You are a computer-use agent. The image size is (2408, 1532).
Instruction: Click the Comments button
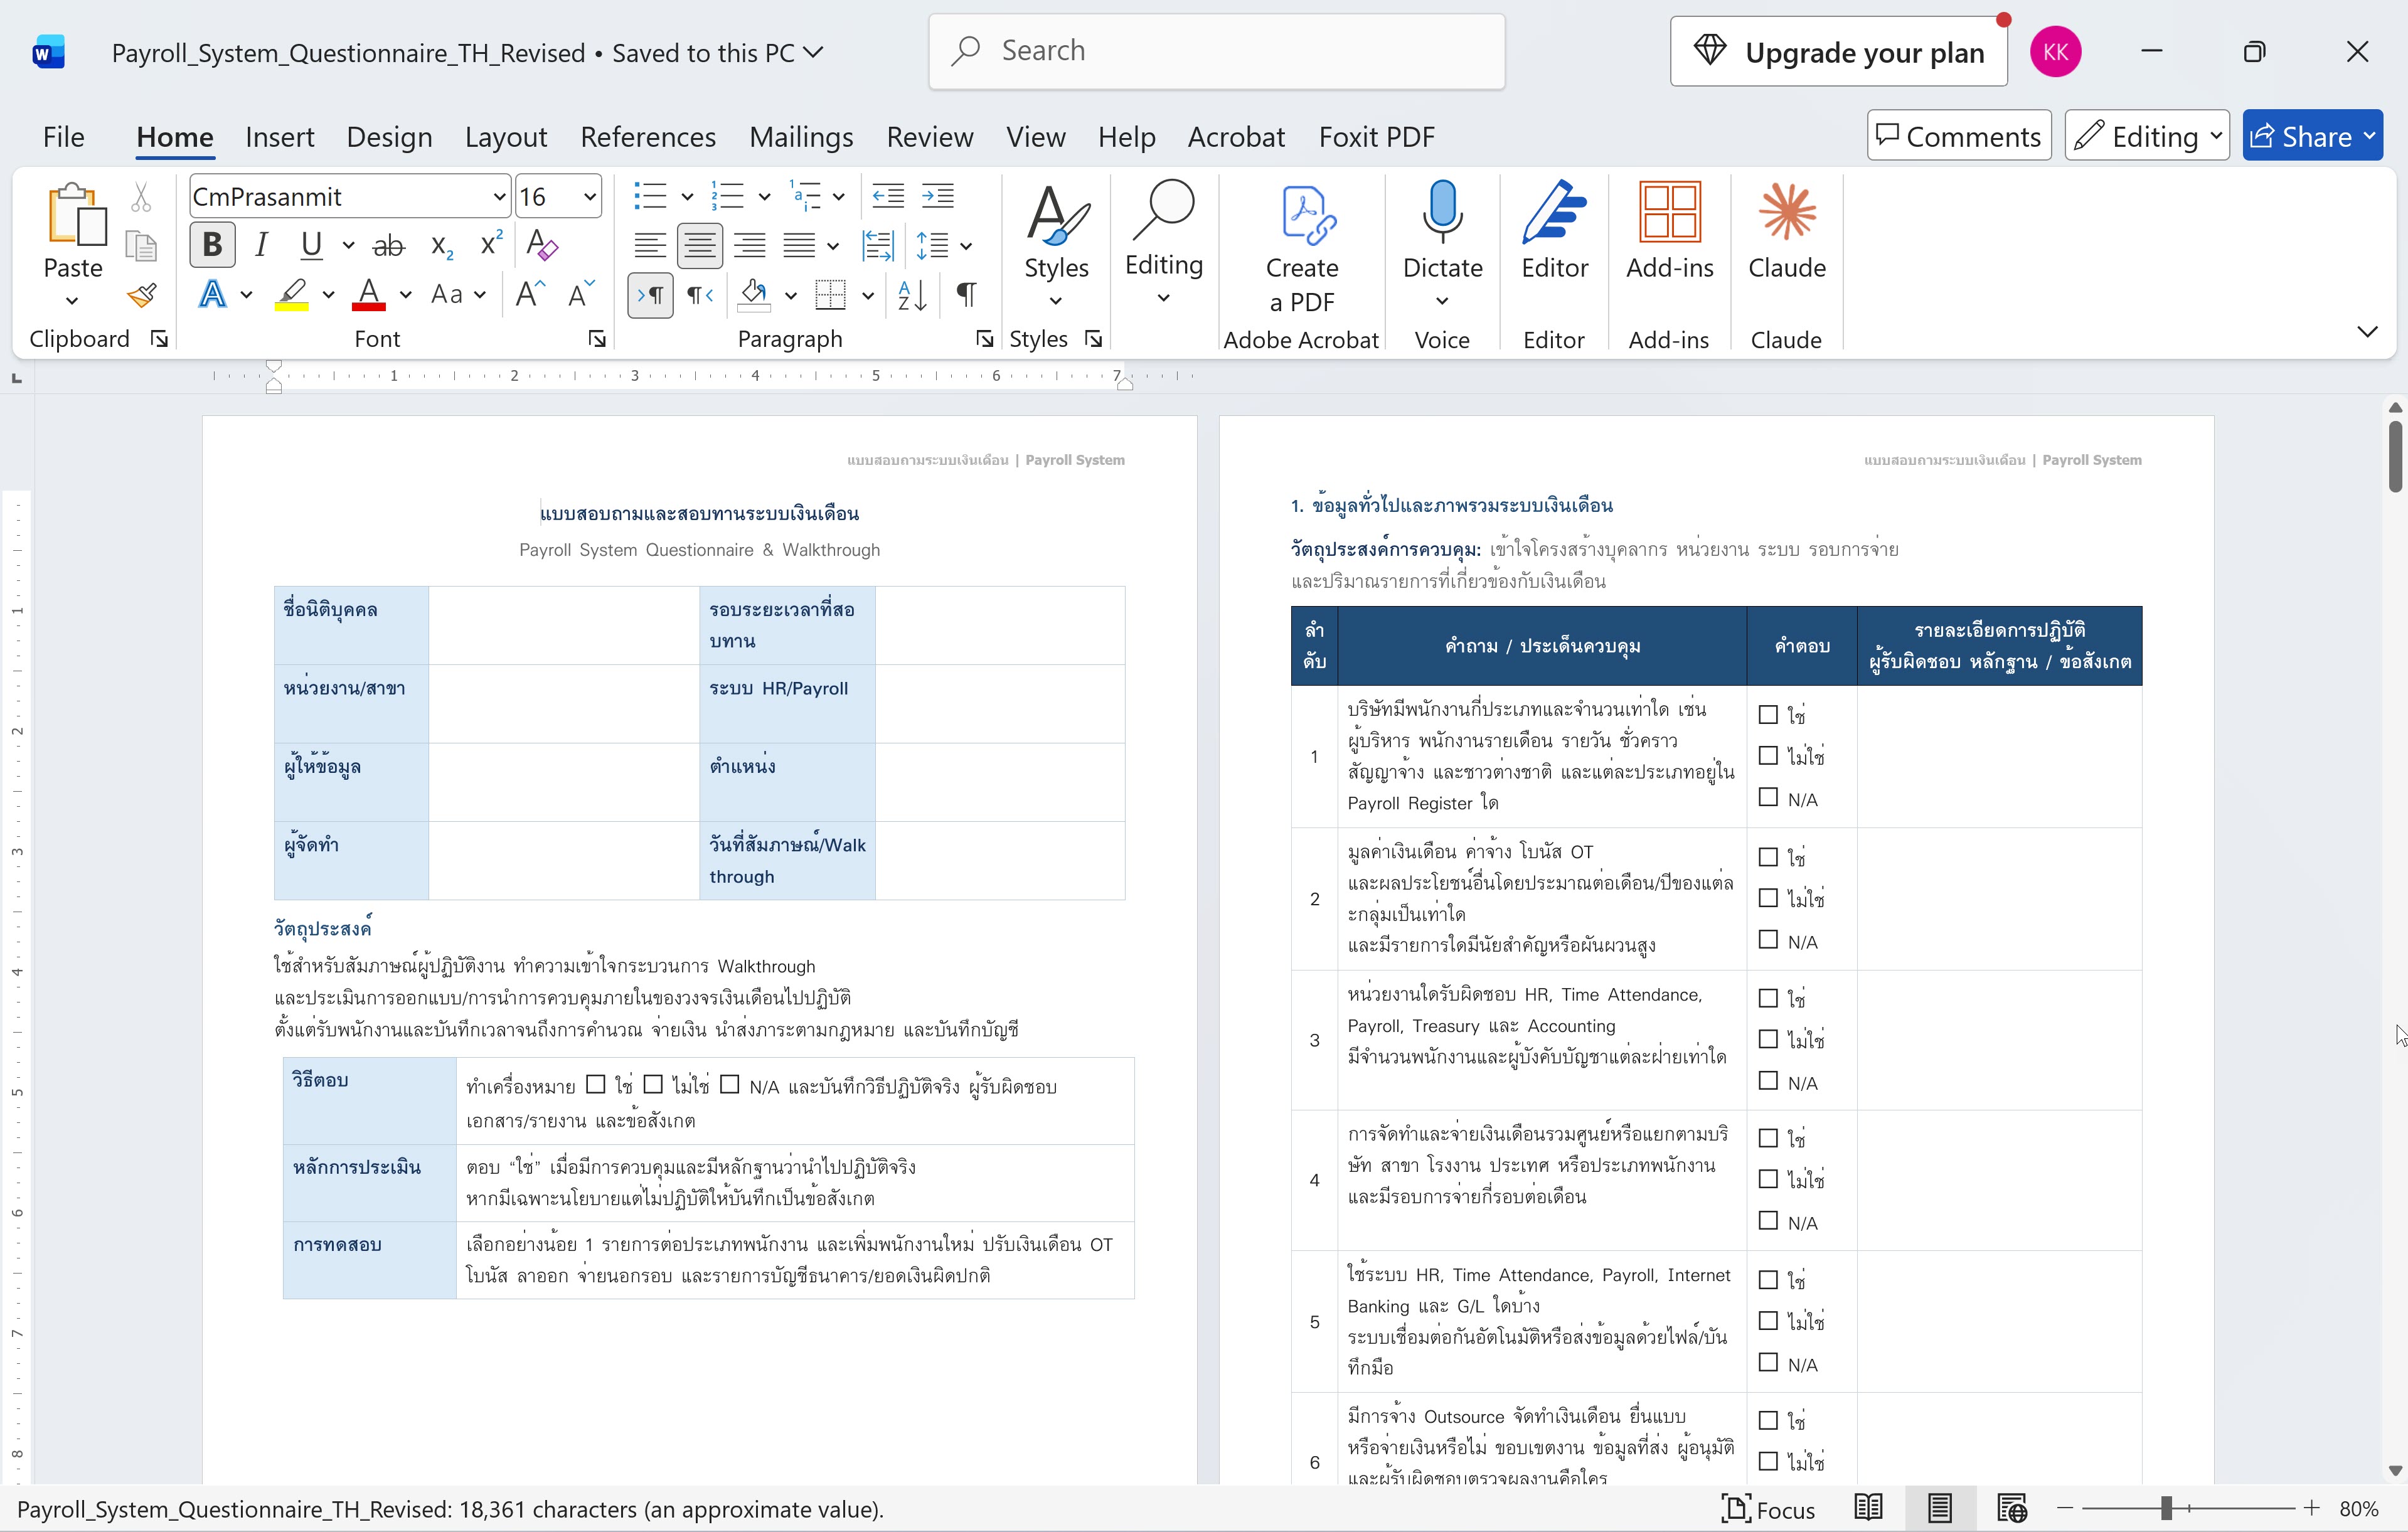tap(1958, 136)
